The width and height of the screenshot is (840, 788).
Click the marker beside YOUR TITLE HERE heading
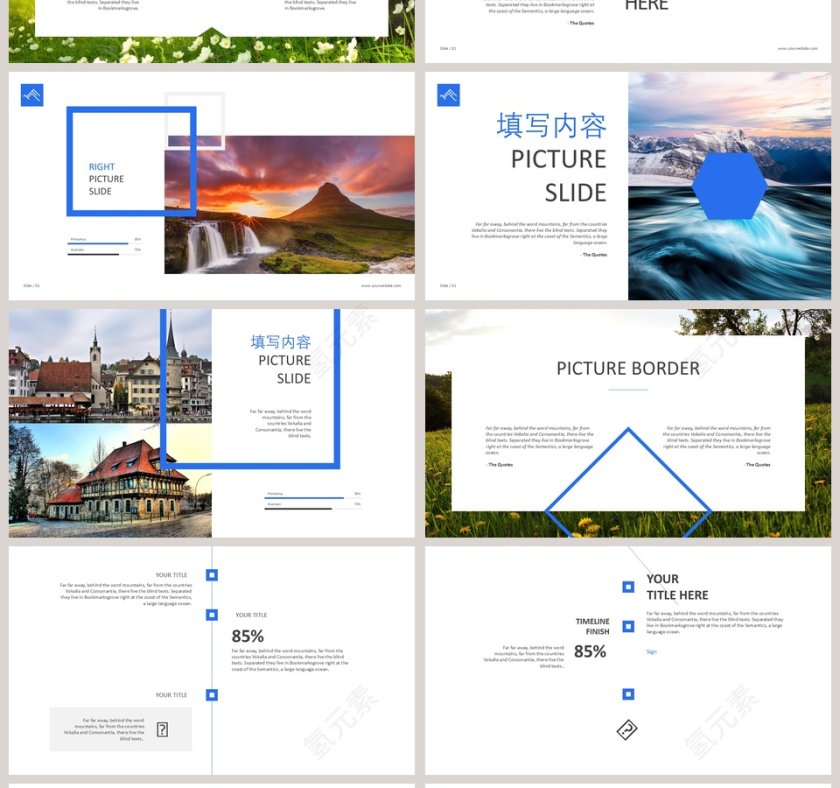click(628, 587)
